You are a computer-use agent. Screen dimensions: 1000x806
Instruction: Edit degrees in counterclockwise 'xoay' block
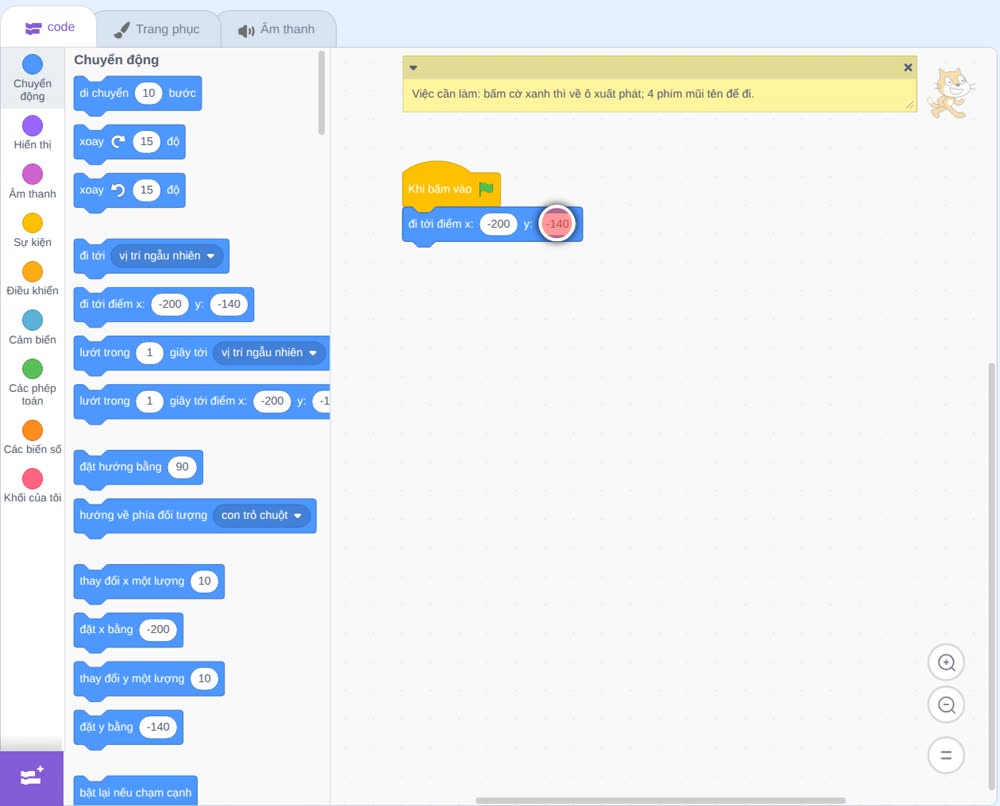[x=147, y=190]
